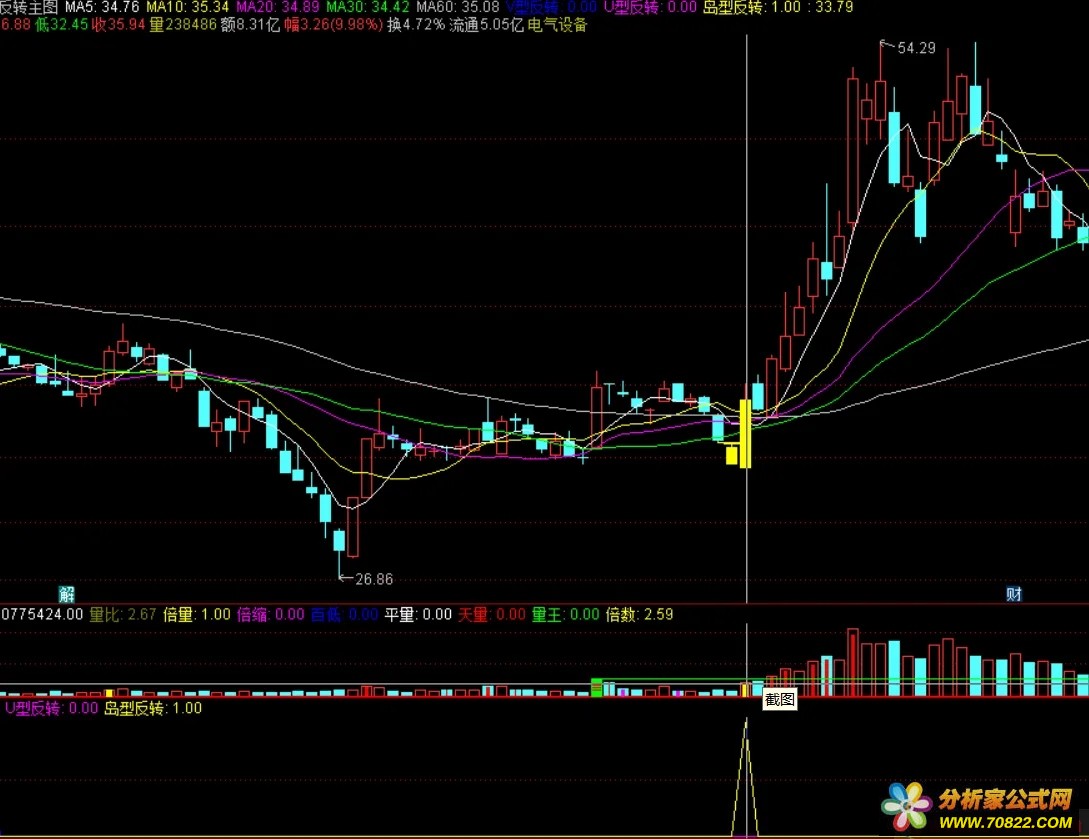Click the 量王: 0.00 label
The image size is (1089, 839).
pyautogui.click(x=565, y=615)
